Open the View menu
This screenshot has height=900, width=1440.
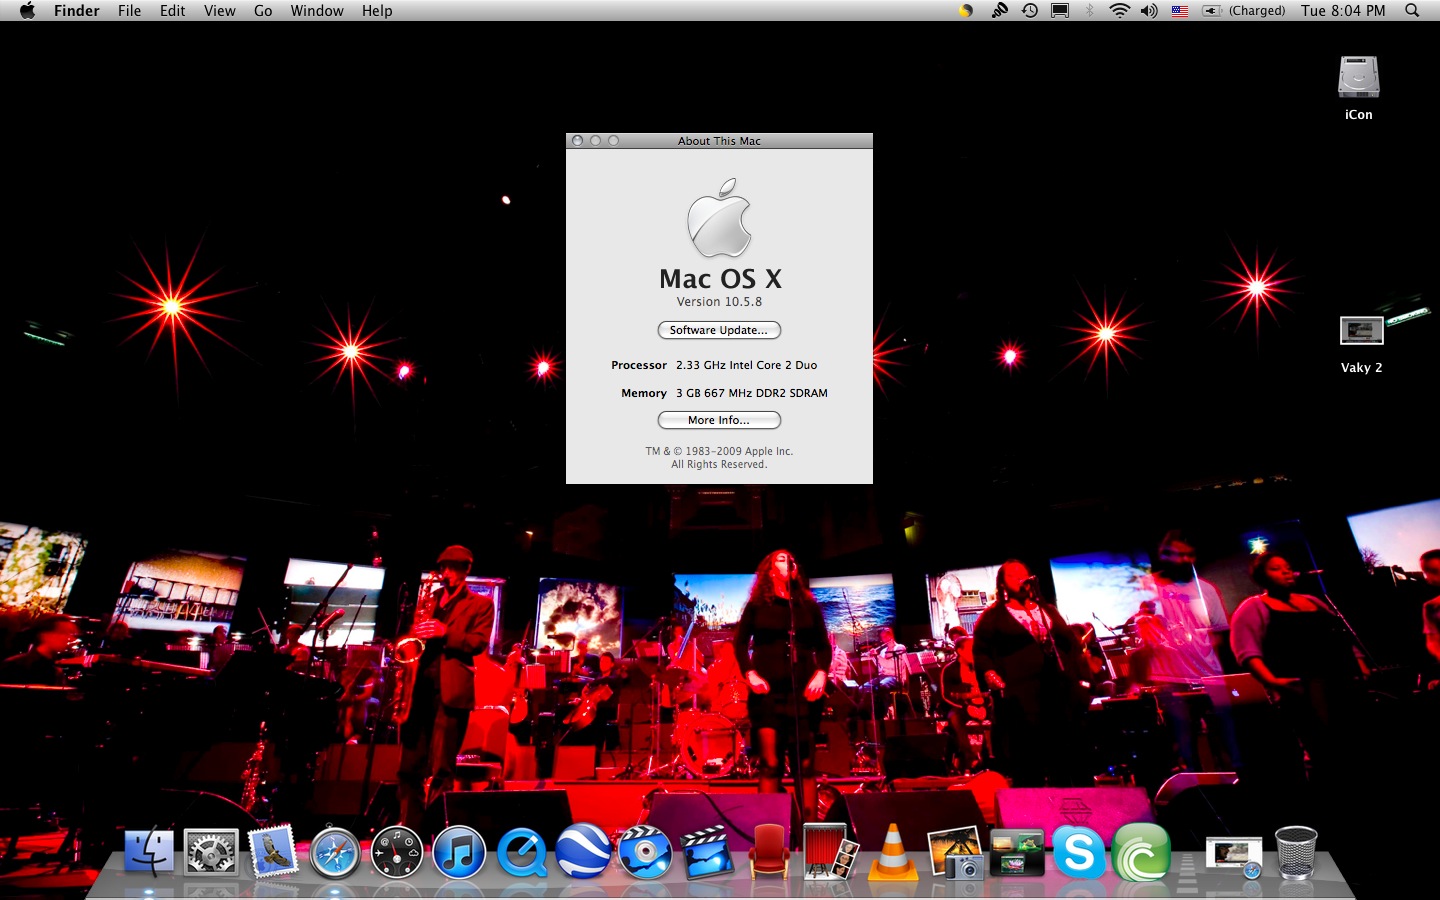(x=220, y=11)
